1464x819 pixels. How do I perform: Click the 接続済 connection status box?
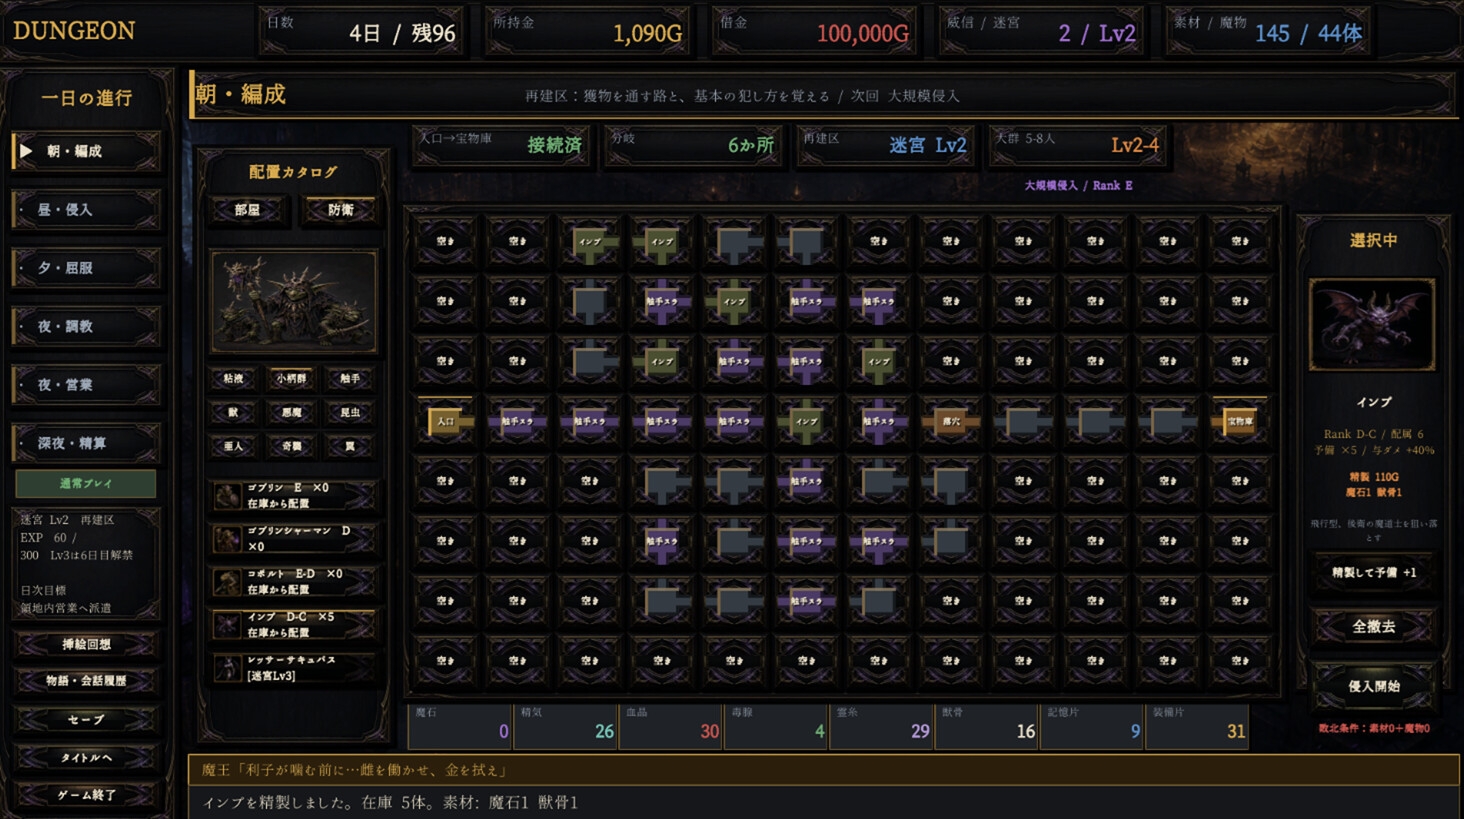pyautogui.click(x=500, y=145)
